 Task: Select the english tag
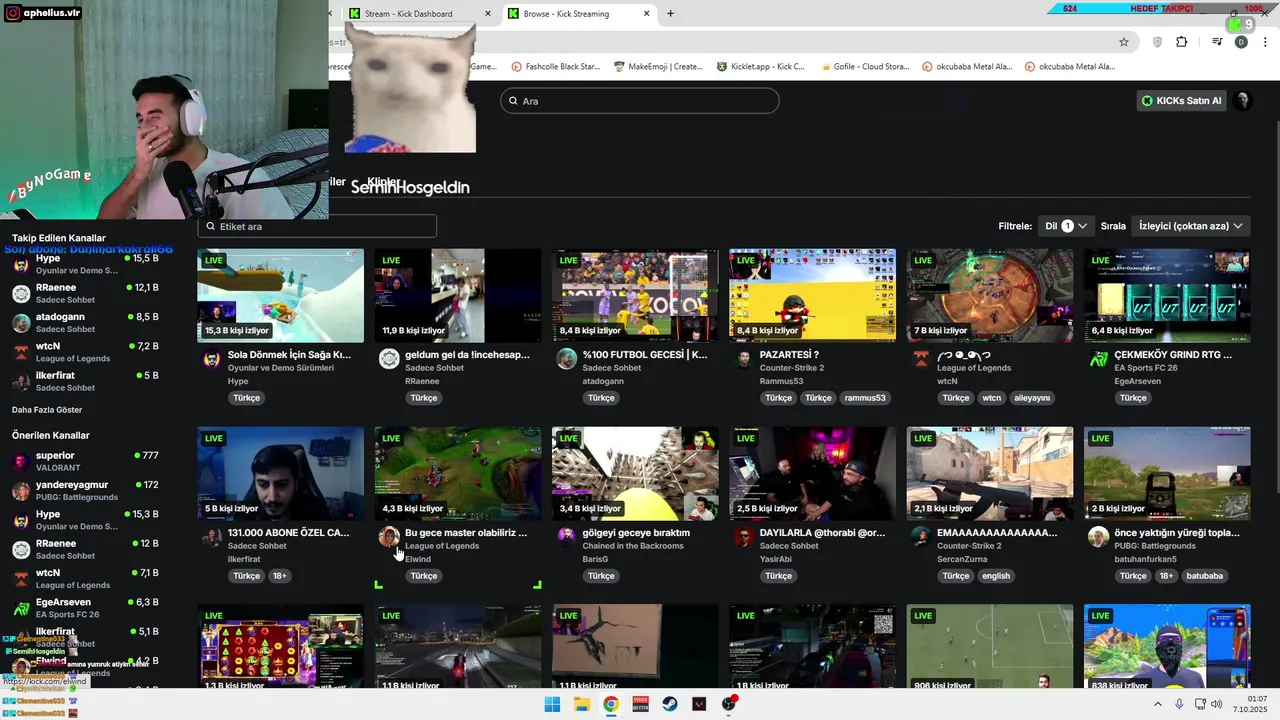pyautogui.click(x=996, y=576)
